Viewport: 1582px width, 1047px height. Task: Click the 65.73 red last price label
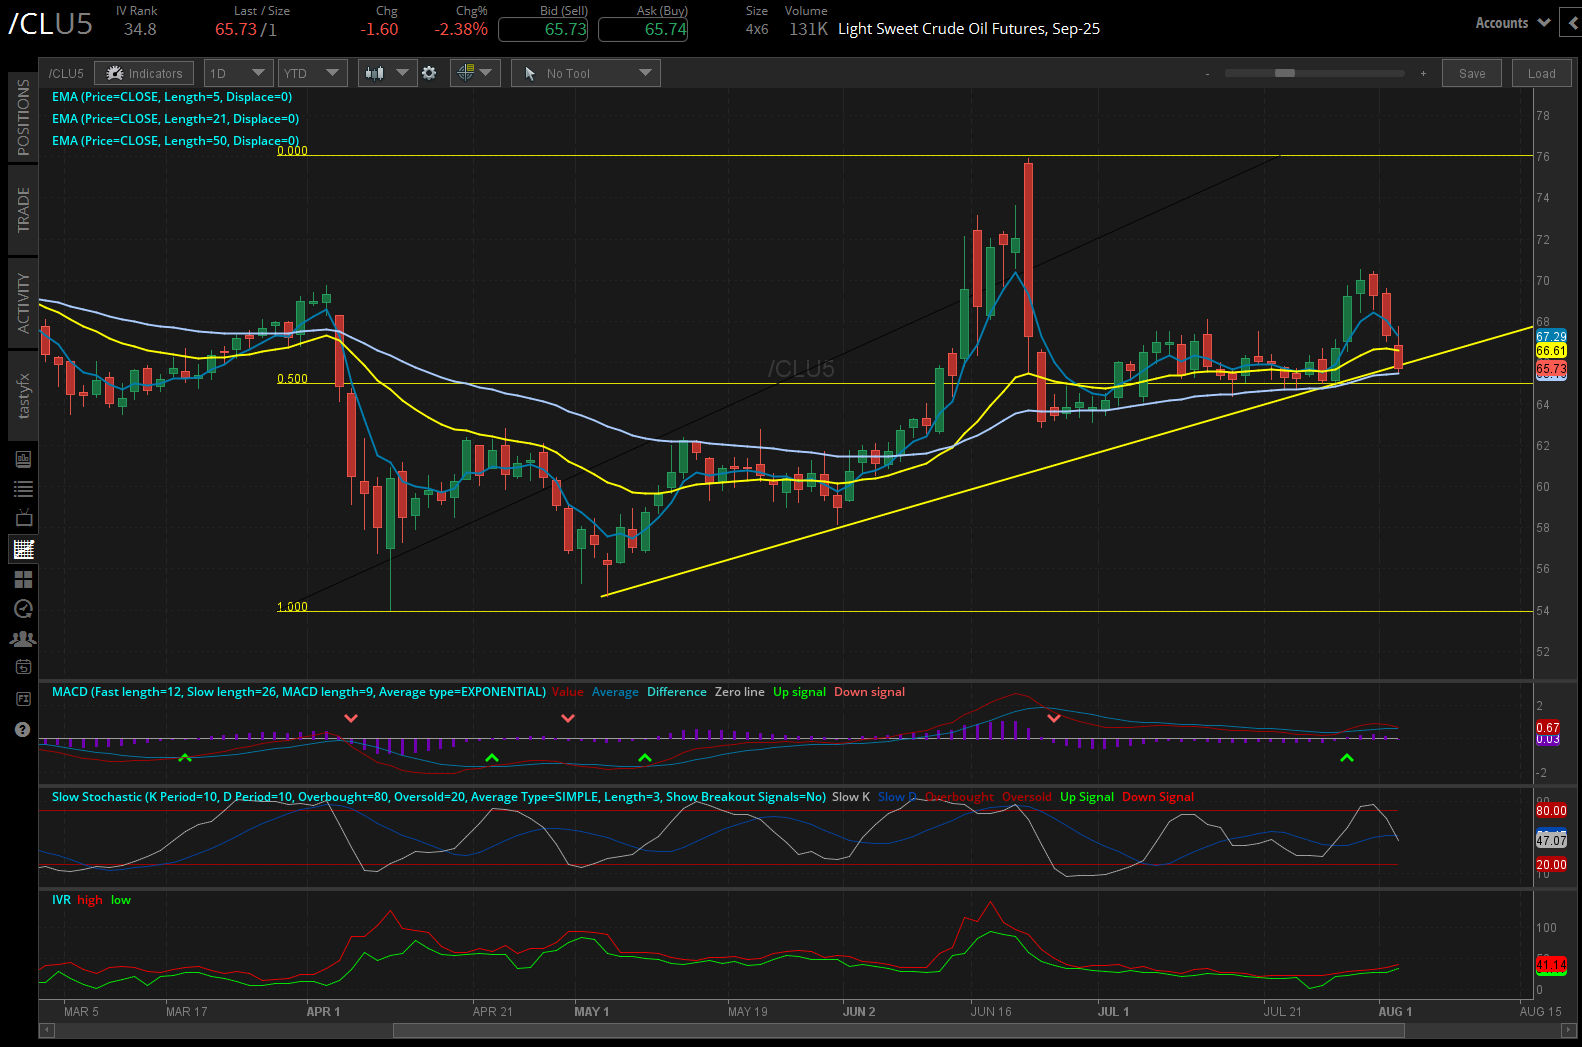(1551, 369)
